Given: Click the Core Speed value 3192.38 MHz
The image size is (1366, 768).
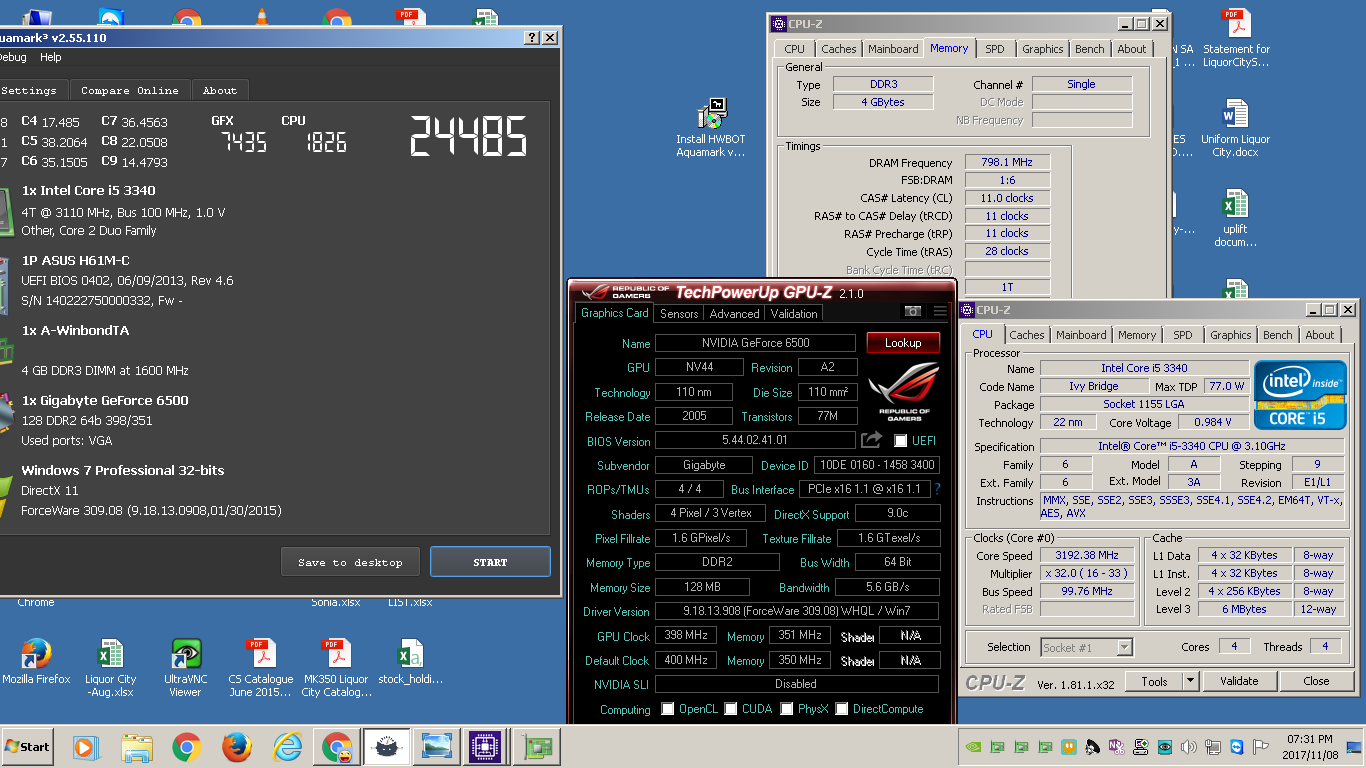Looking at the screenshot, I should coord(1087,555).
